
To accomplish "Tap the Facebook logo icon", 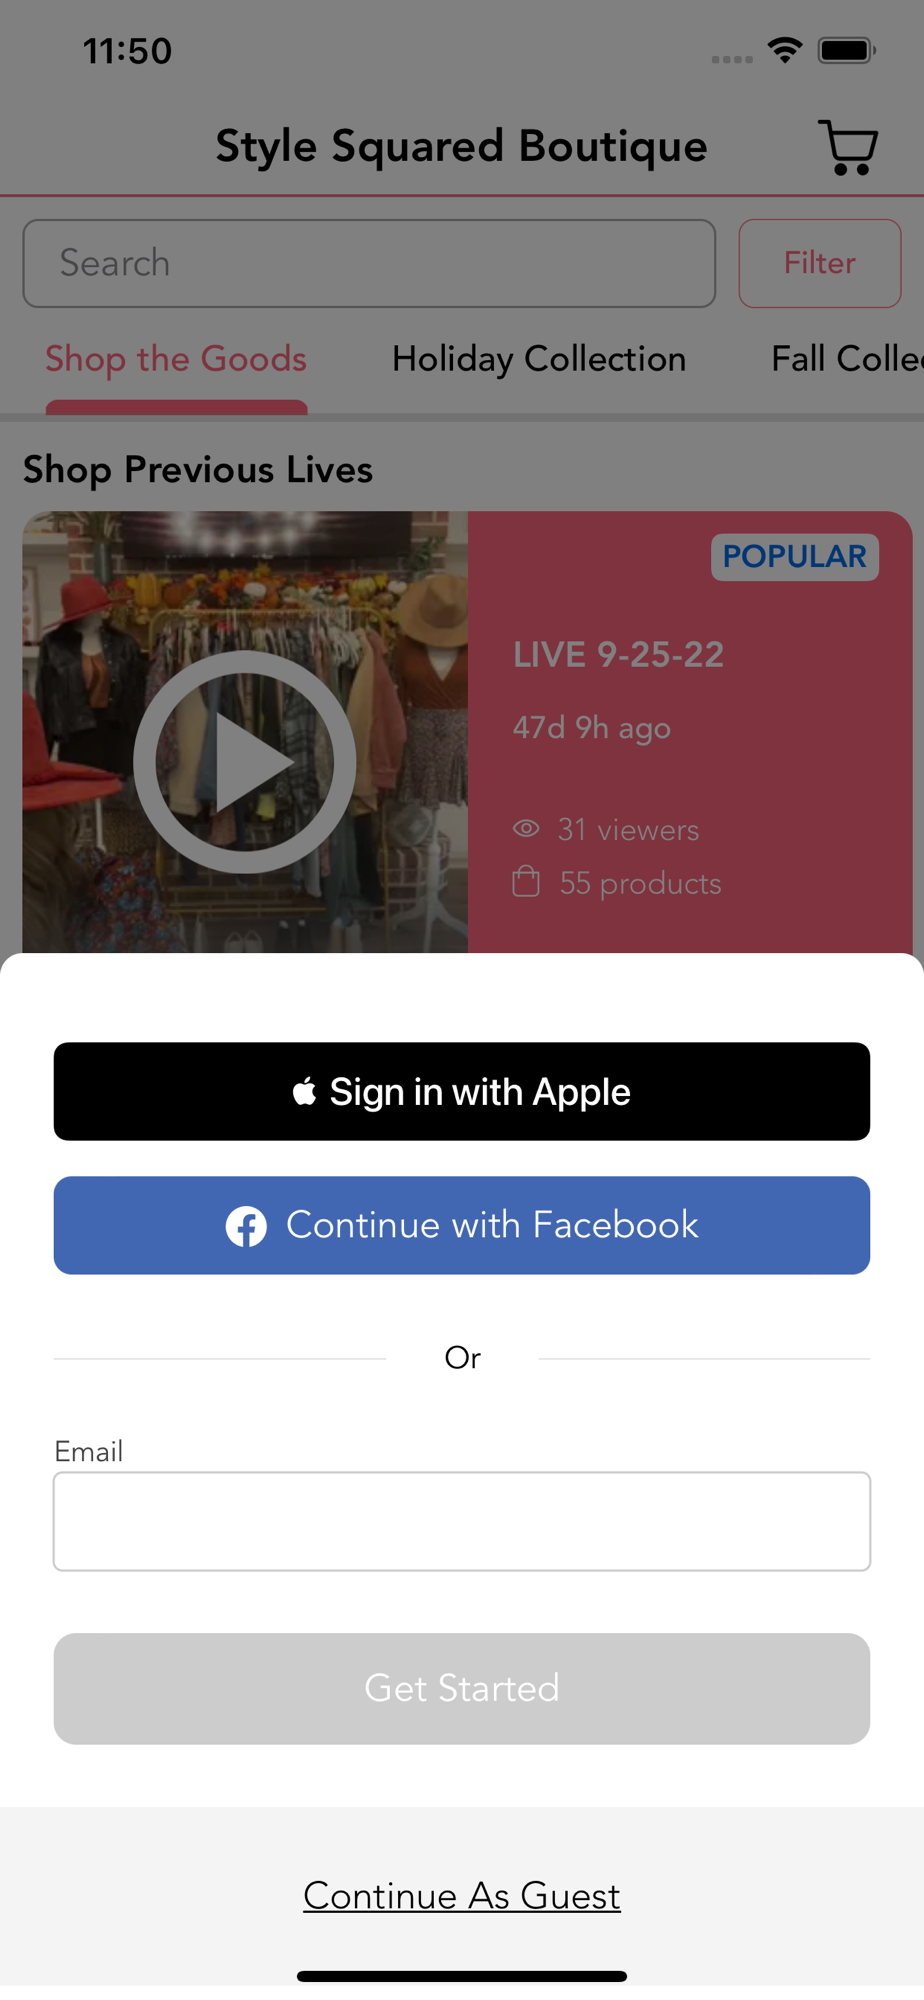I will [246, 1226].
